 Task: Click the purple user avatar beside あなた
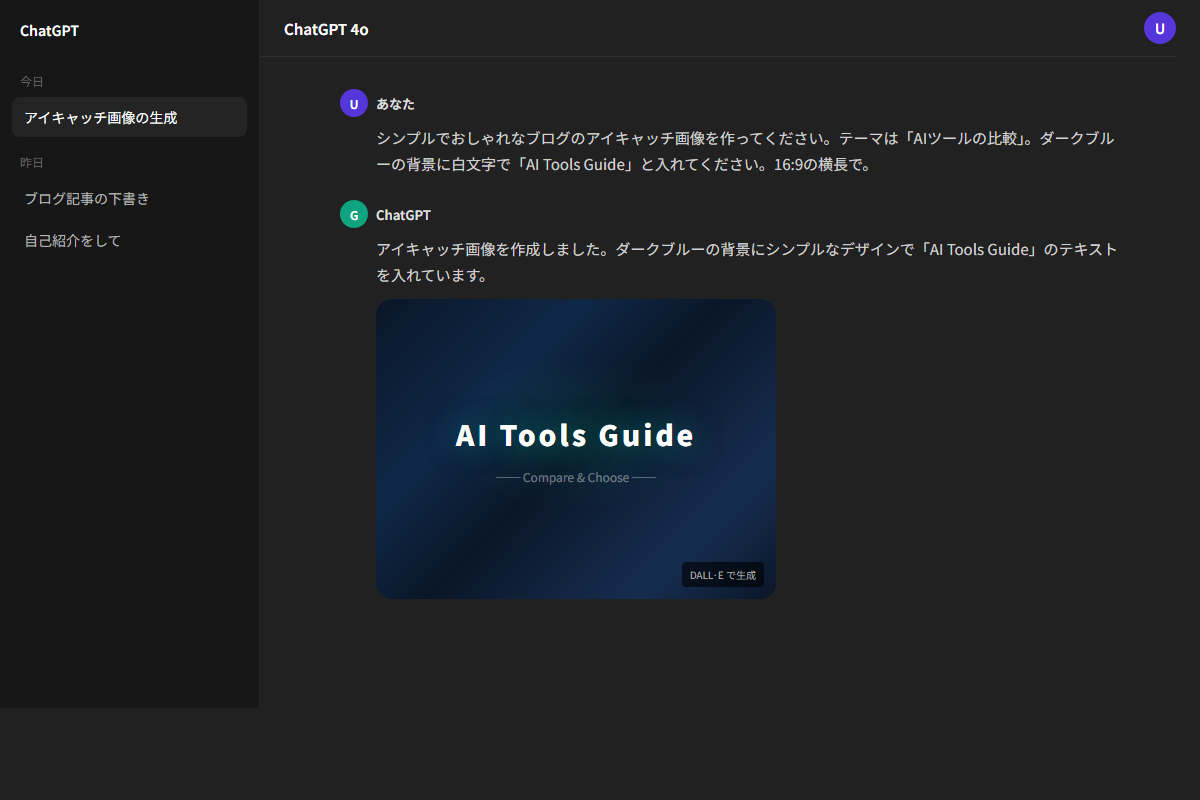tap(353, 103)
